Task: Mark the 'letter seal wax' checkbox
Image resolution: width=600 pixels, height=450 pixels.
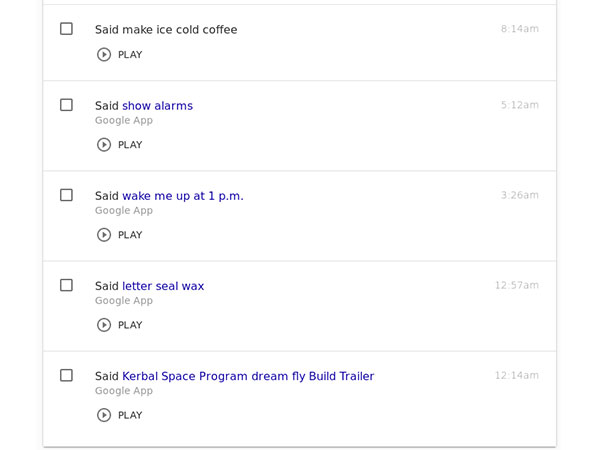Action: click(66, 285)
